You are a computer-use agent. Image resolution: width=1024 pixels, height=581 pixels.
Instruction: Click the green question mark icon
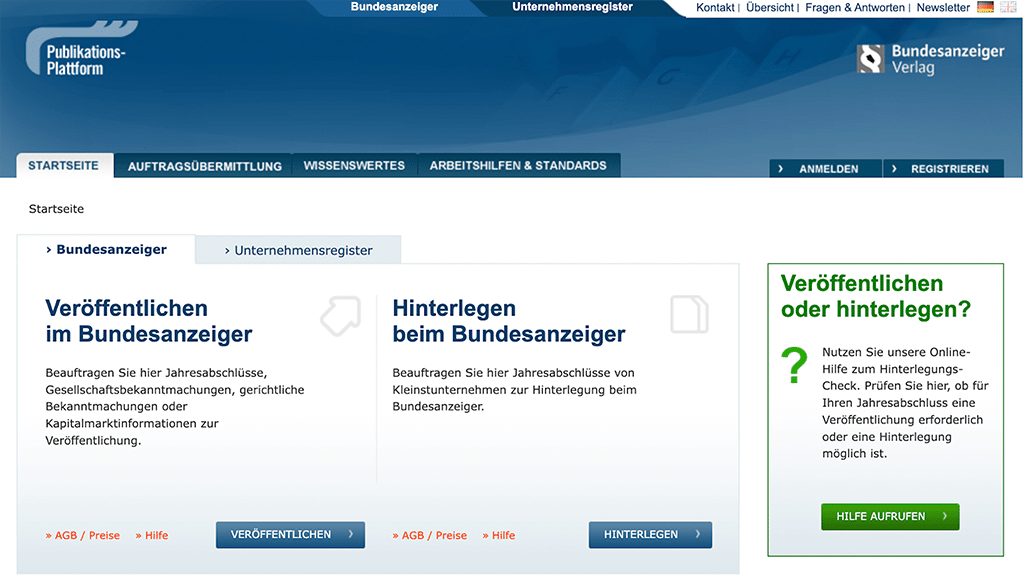(x=795, y=365)
